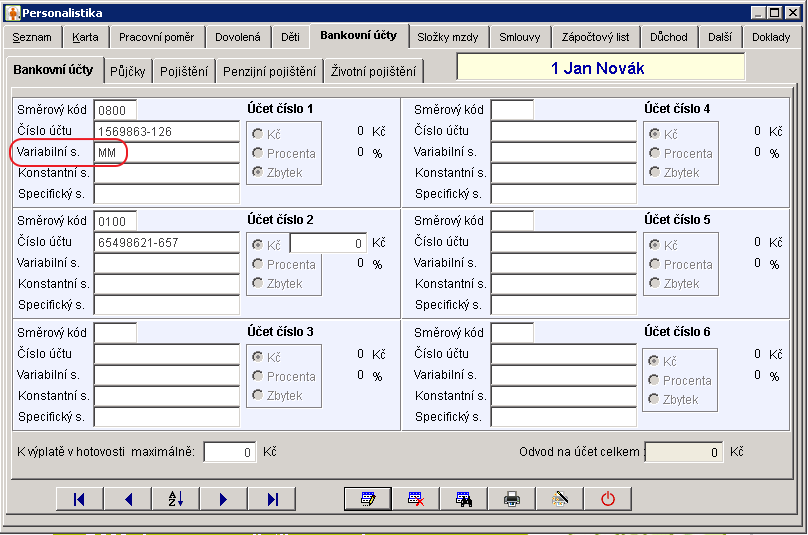
Task: Click Účet číslo 3 heading
Action: (280, 331)
